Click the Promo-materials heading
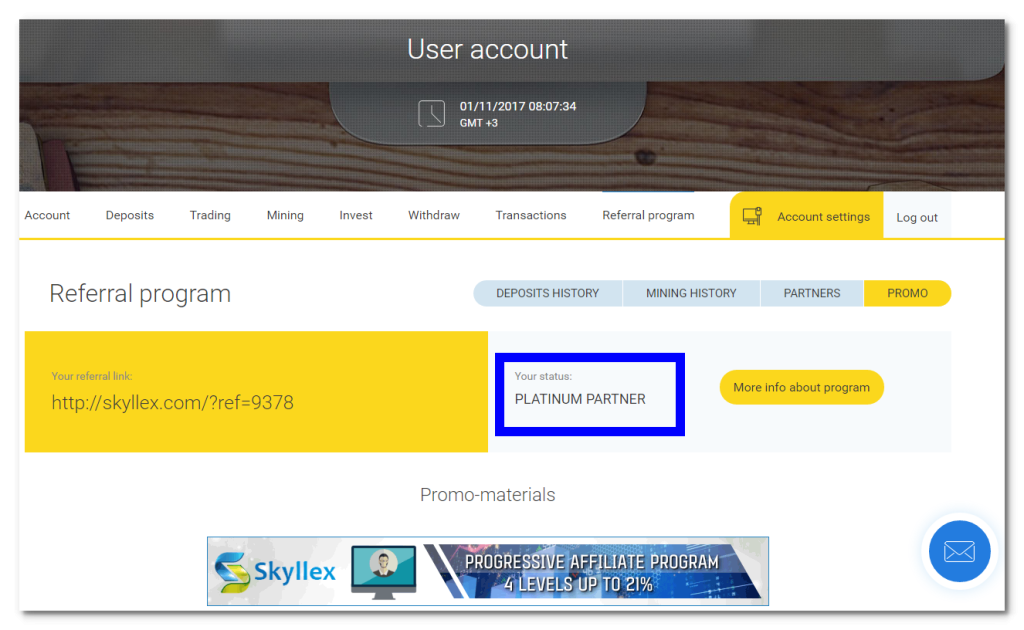This screenshot has width=1024, height=630. 488,495
